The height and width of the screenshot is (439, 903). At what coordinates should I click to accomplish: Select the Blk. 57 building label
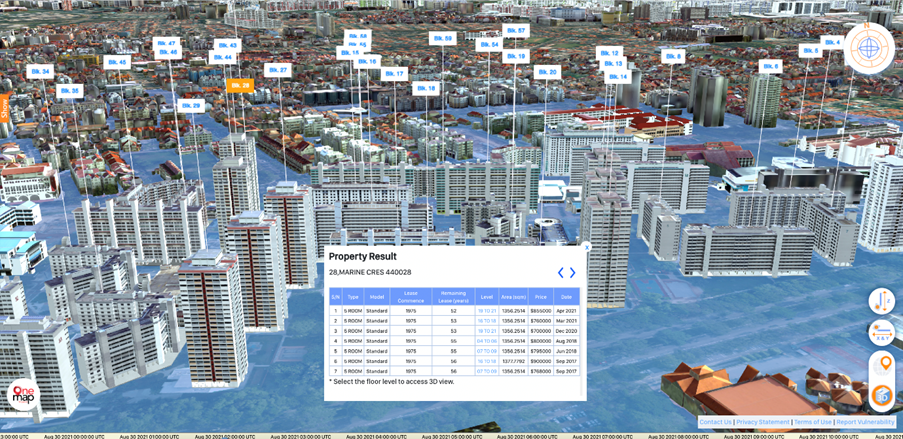(516, 31)
